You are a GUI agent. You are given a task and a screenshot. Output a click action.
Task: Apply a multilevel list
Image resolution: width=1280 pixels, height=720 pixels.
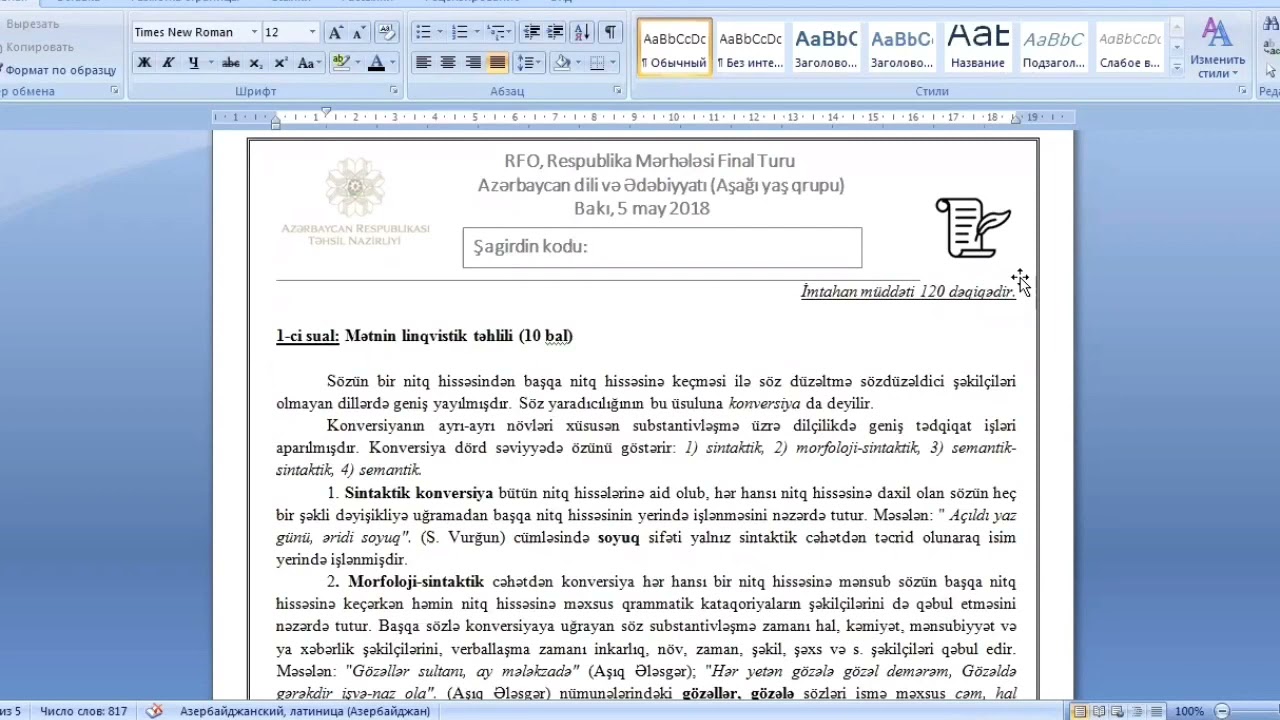tap(499, 33)
